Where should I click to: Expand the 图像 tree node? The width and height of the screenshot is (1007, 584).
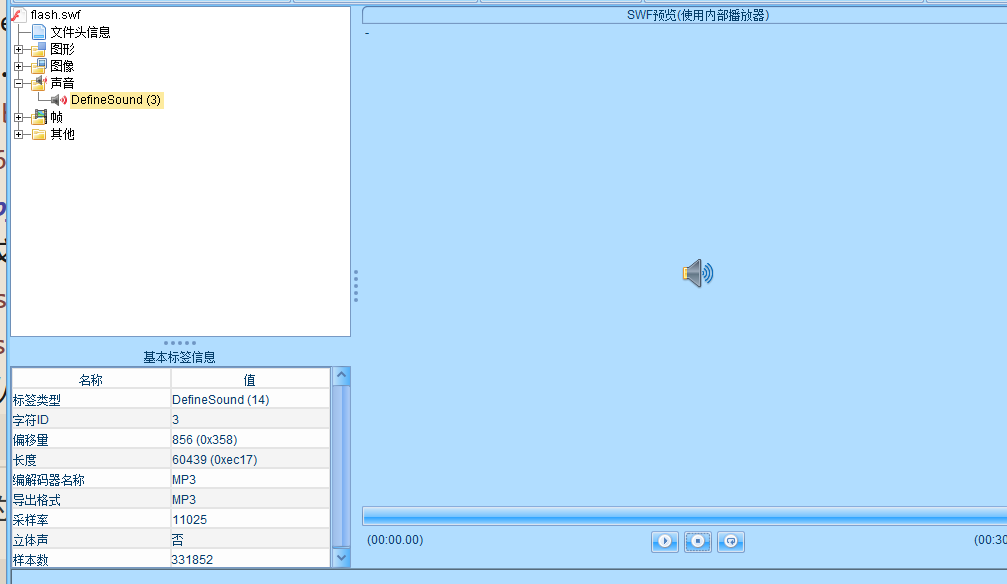pyautogui.click(x=19, y=66)
